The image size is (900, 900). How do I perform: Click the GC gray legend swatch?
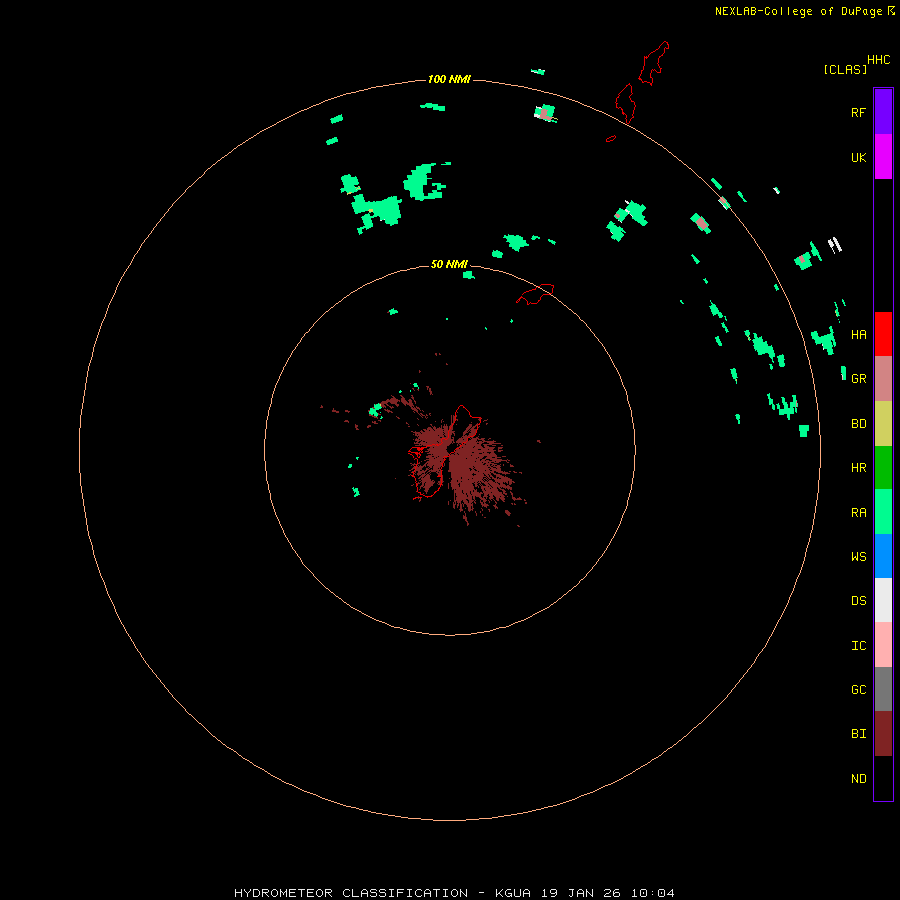(883, 689)
